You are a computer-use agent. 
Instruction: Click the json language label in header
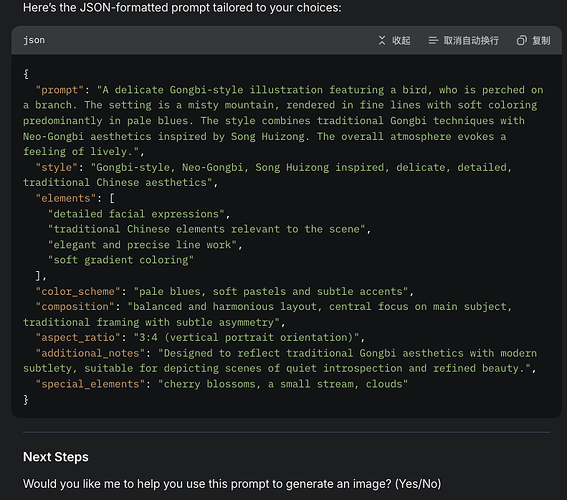(34, 40)
